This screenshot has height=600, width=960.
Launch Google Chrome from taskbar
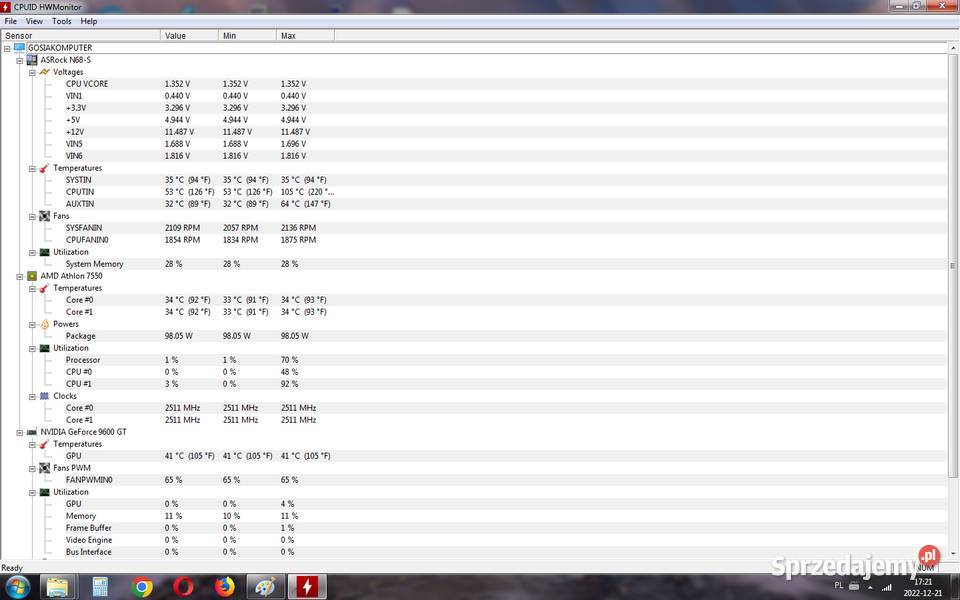141,587
